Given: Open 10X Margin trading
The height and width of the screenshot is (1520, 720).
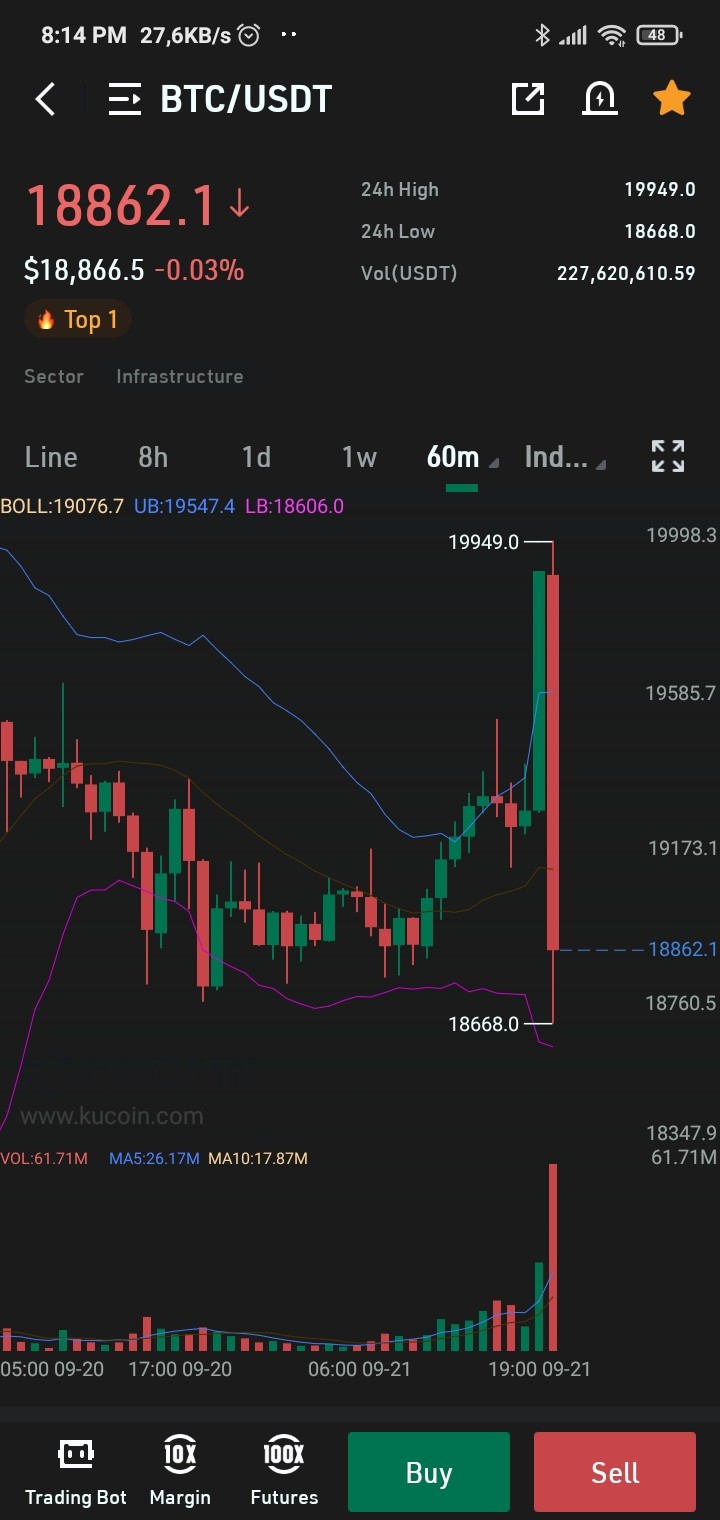Looking at the screenshot, I should click(180, 1471).
